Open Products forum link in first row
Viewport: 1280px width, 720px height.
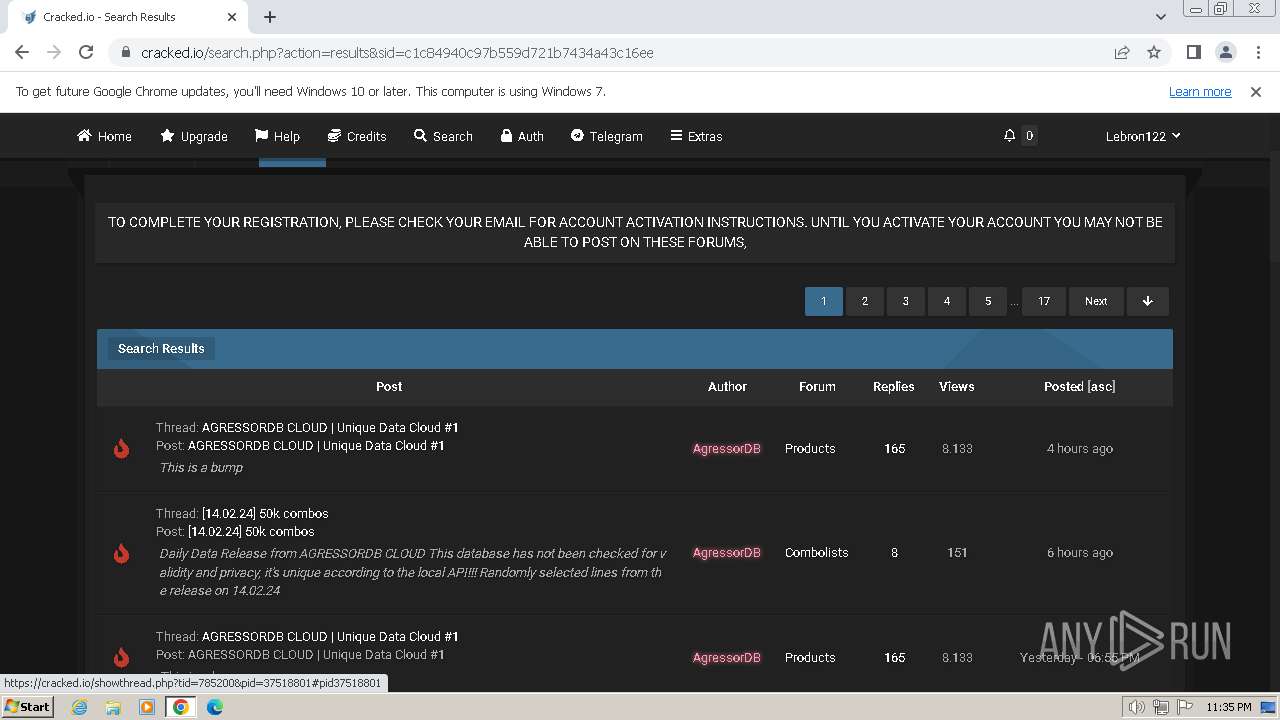coord(810,448)
